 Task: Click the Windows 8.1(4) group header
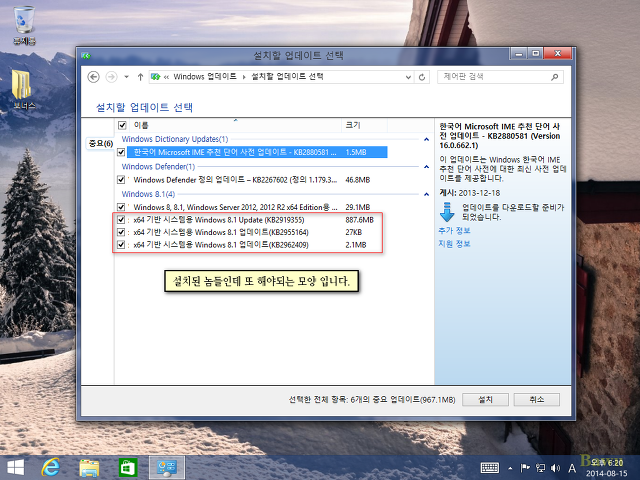click(x=148, y=194)
